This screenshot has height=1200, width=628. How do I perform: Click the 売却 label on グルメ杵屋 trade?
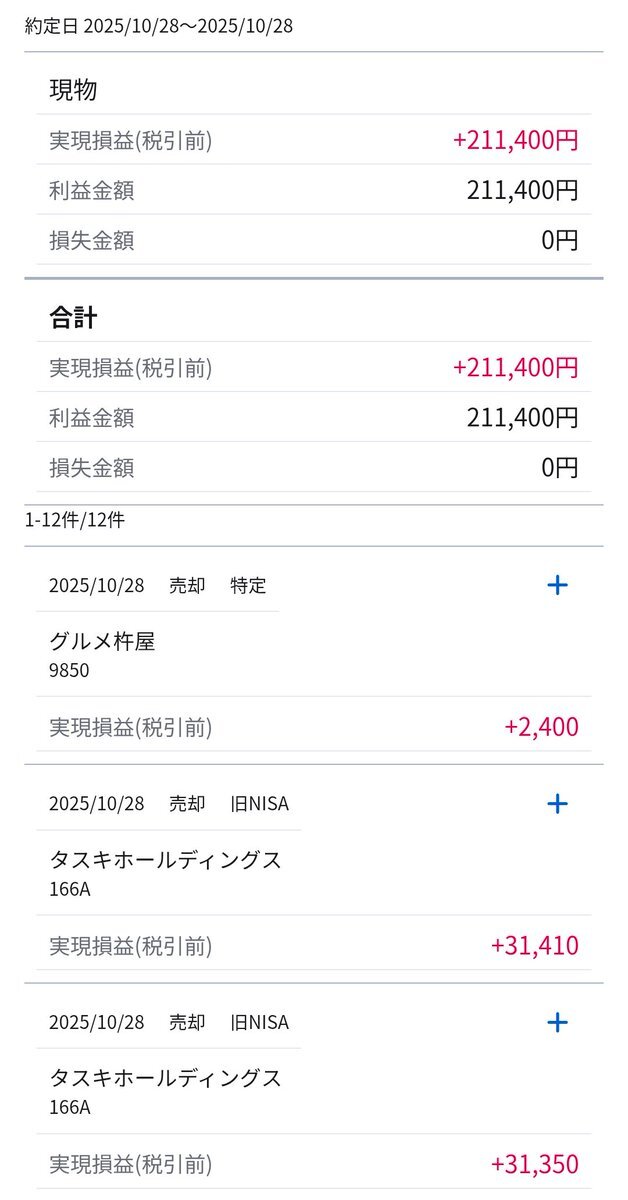tap(187, 586)
